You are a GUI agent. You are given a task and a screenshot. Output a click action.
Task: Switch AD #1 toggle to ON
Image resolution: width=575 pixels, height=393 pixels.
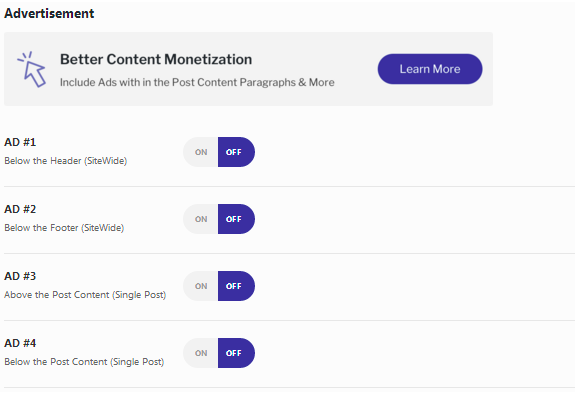tap(201, 152)
